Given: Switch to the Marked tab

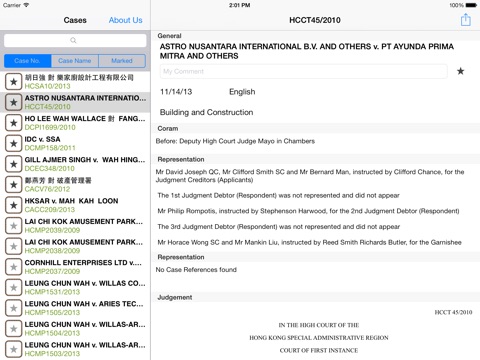Looking at the screenshot, I should (122, 61).
